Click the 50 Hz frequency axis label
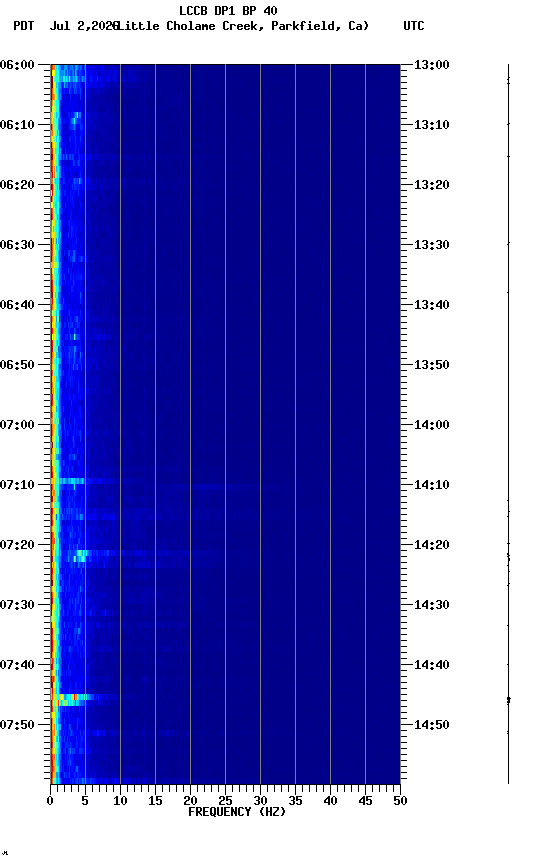 point(401,801)
